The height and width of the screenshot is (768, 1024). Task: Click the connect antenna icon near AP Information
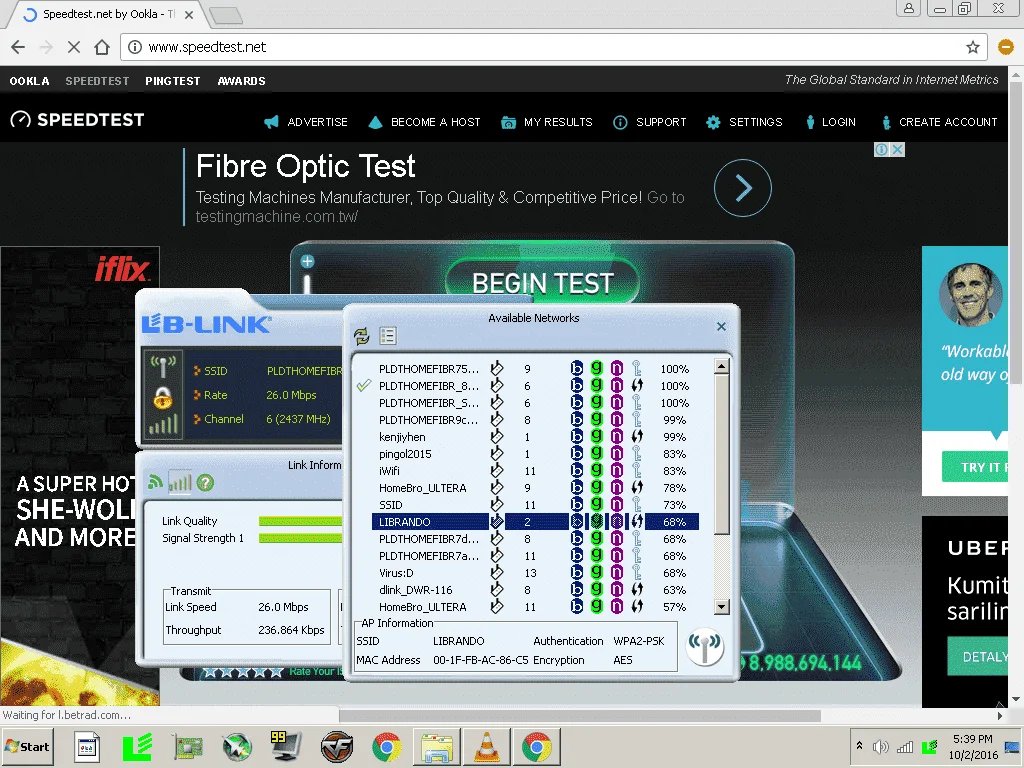pos(705,647)
